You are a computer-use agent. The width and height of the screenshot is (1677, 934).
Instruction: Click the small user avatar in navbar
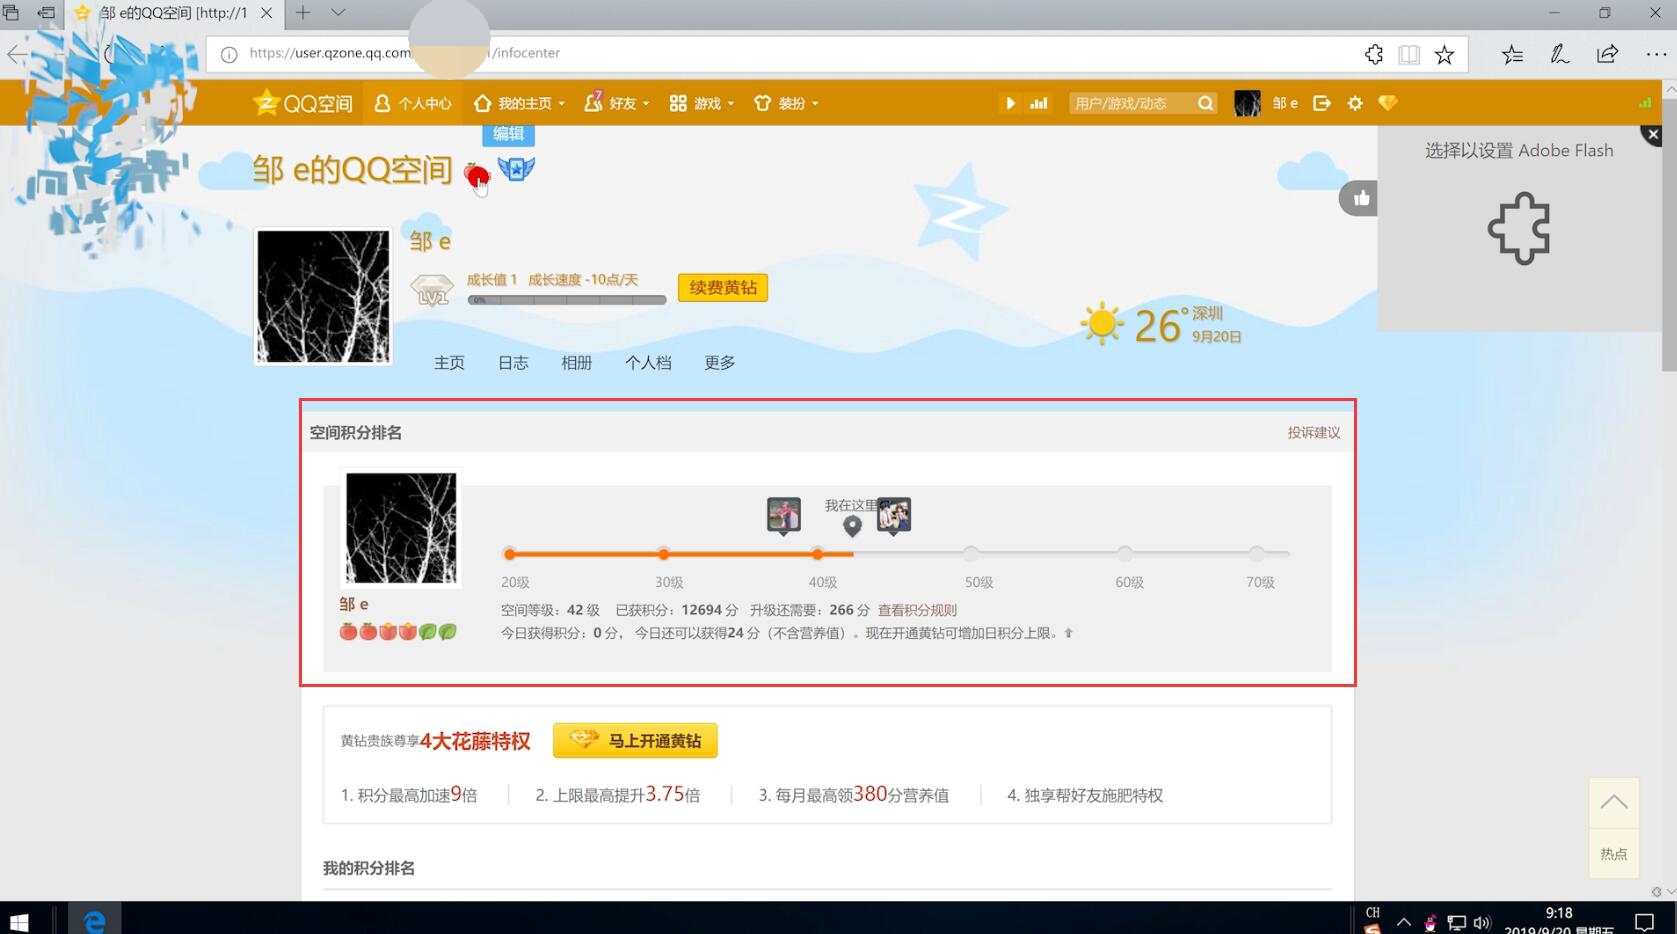click(1247, 103)
